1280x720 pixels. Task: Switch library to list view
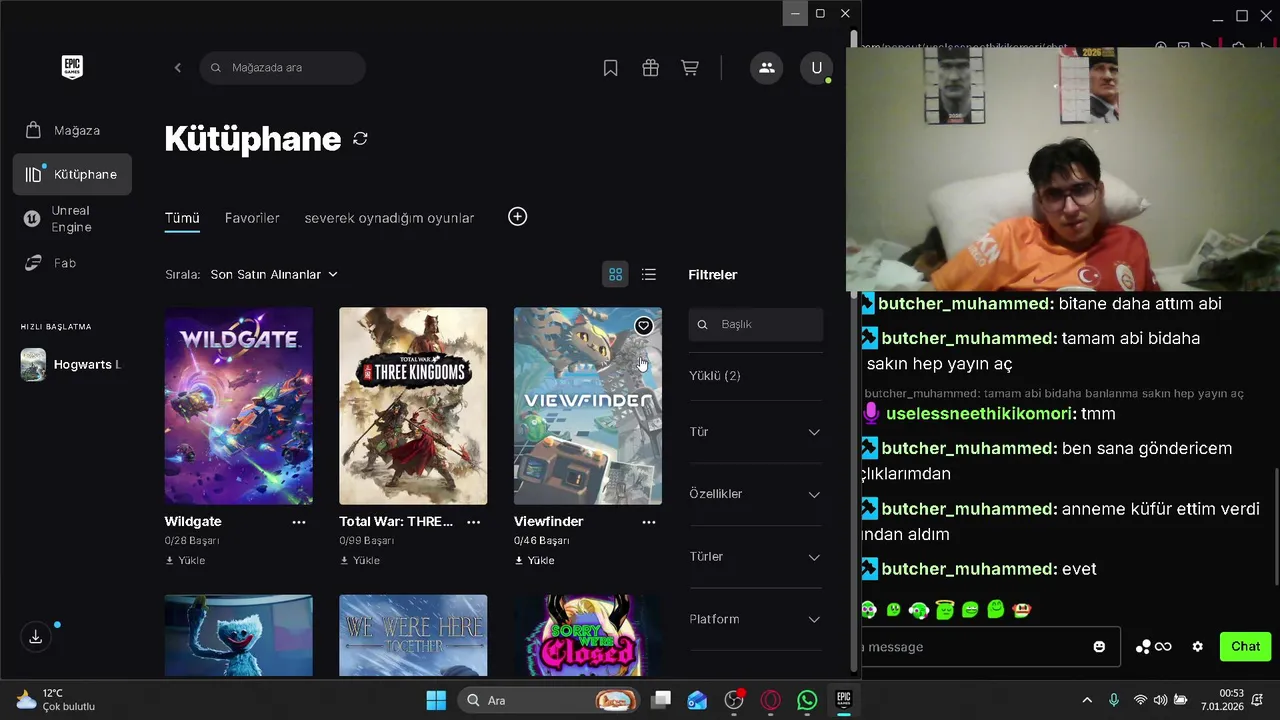[649, 274]
